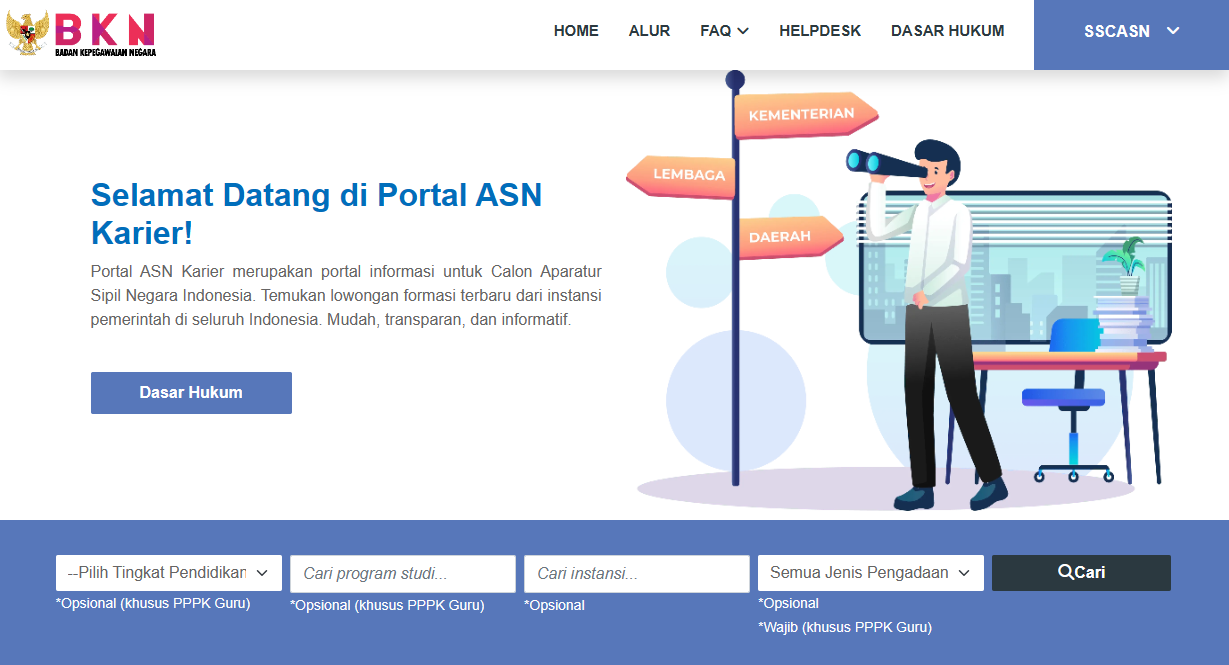1229x665 pixels.
Task: Click the KEMENTERIAN signpost in the illustration
Action: (806, 115)
